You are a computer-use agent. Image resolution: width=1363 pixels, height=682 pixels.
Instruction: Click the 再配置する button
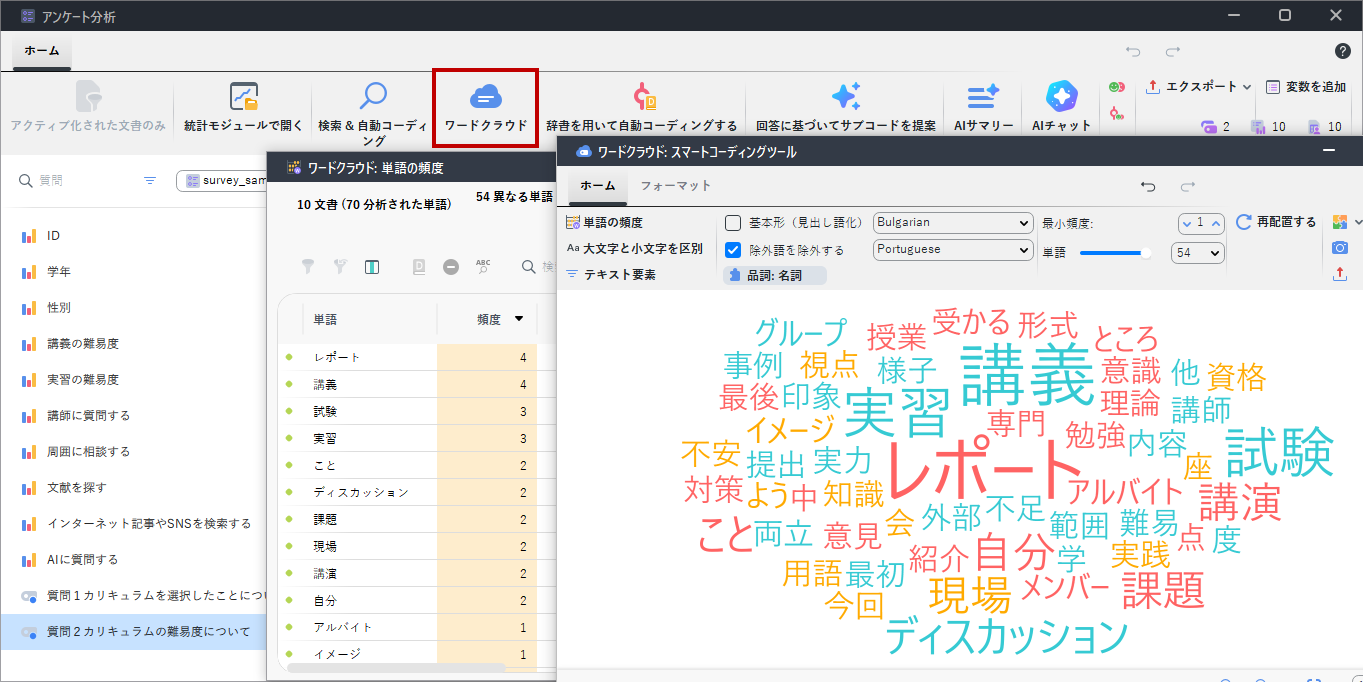1276,222
